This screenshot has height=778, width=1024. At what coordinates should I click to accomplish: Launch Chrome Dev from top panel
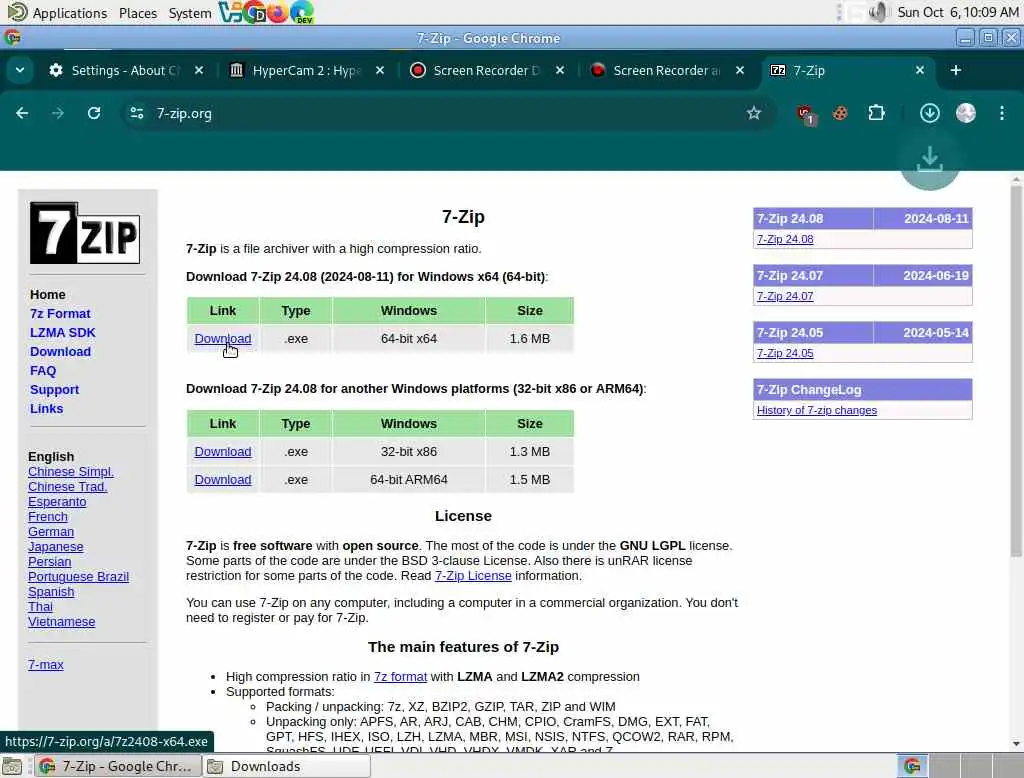tap(254, 12)
